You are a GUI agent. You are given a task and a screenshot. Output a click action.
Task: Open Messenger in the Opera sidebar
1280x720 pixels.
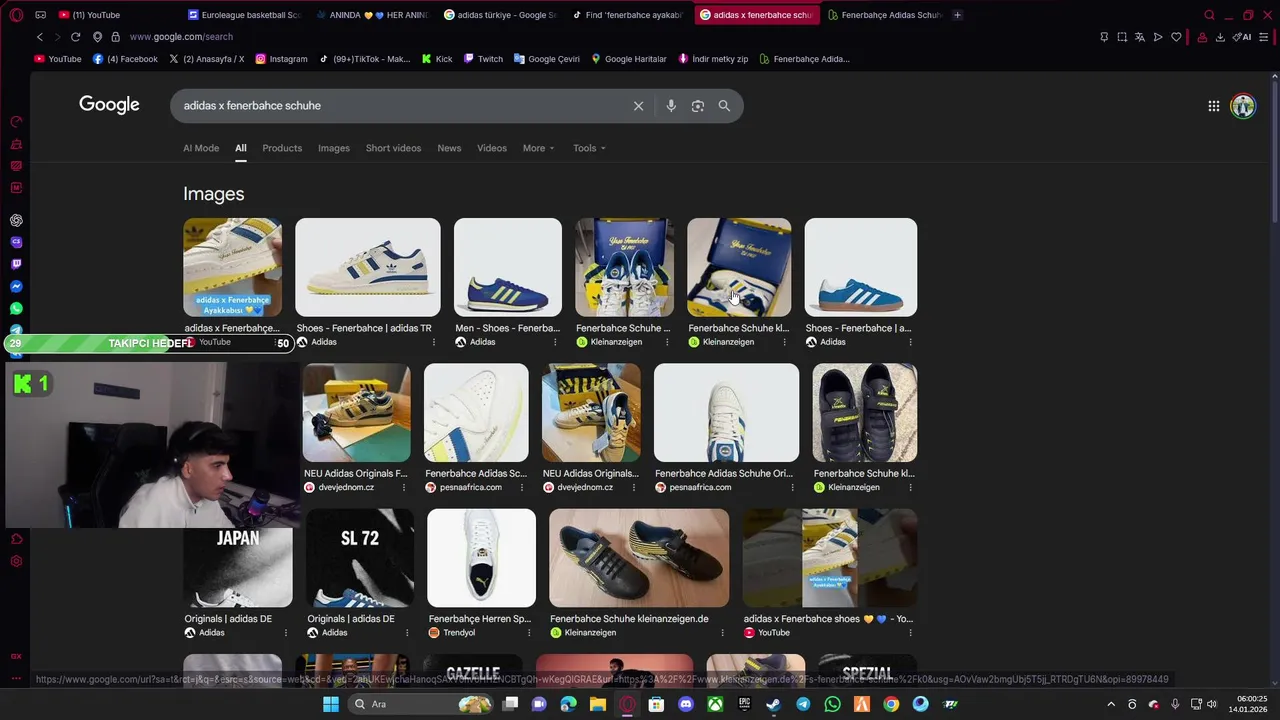(x=16, y=286)
